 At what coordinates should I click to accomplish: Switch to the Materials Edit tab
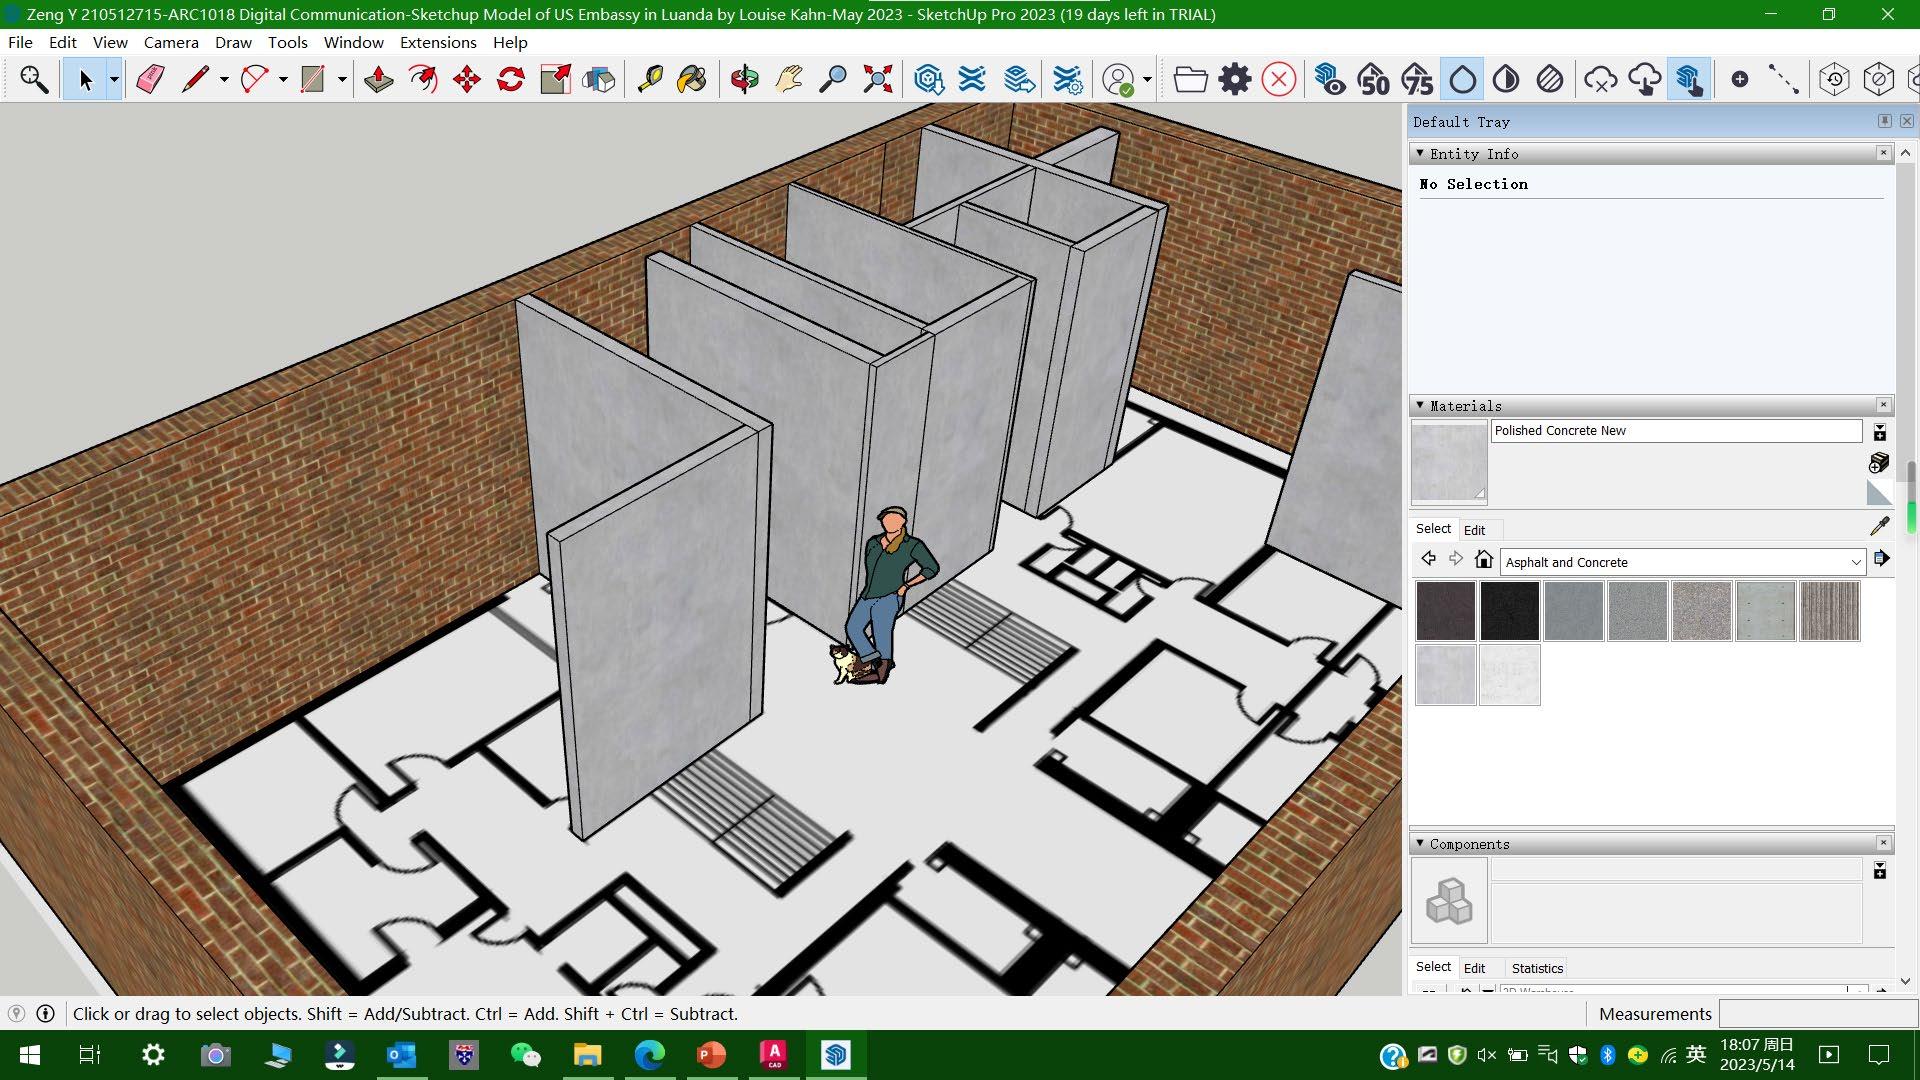(x=1474, y=530)
